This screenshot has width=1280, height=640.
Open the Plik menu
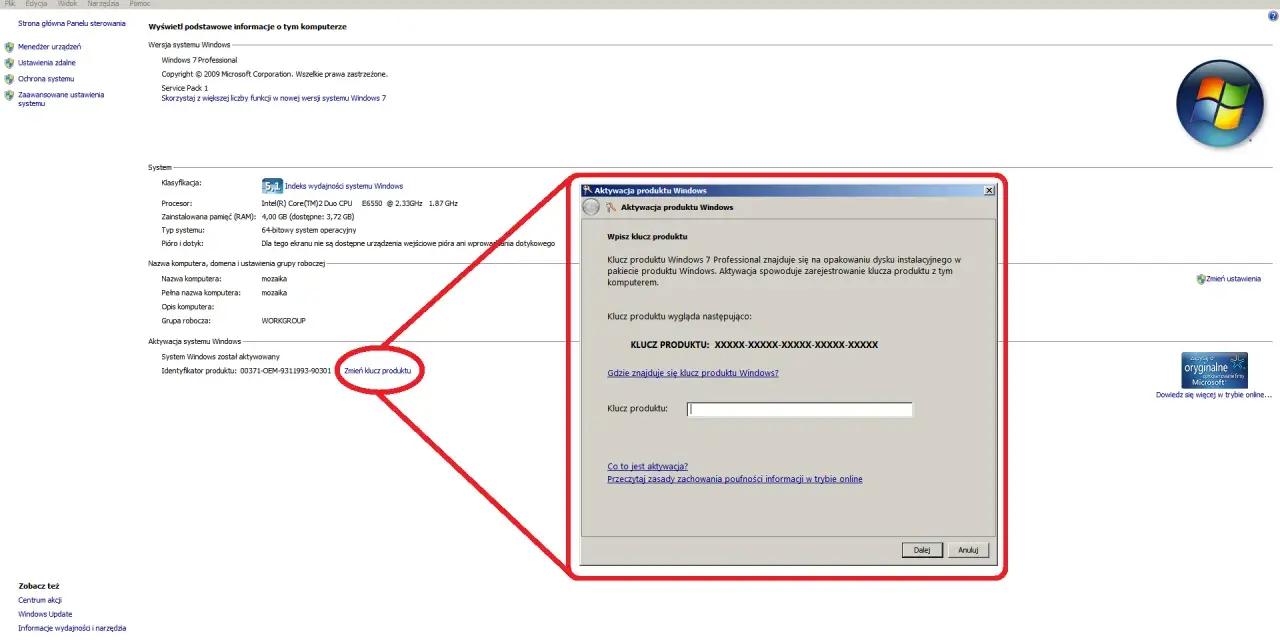(10, 4)
